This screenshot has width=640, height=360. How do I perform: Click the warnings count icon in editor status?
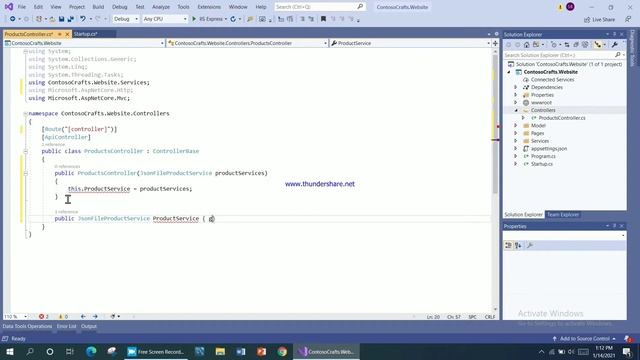tap(61, 316)
